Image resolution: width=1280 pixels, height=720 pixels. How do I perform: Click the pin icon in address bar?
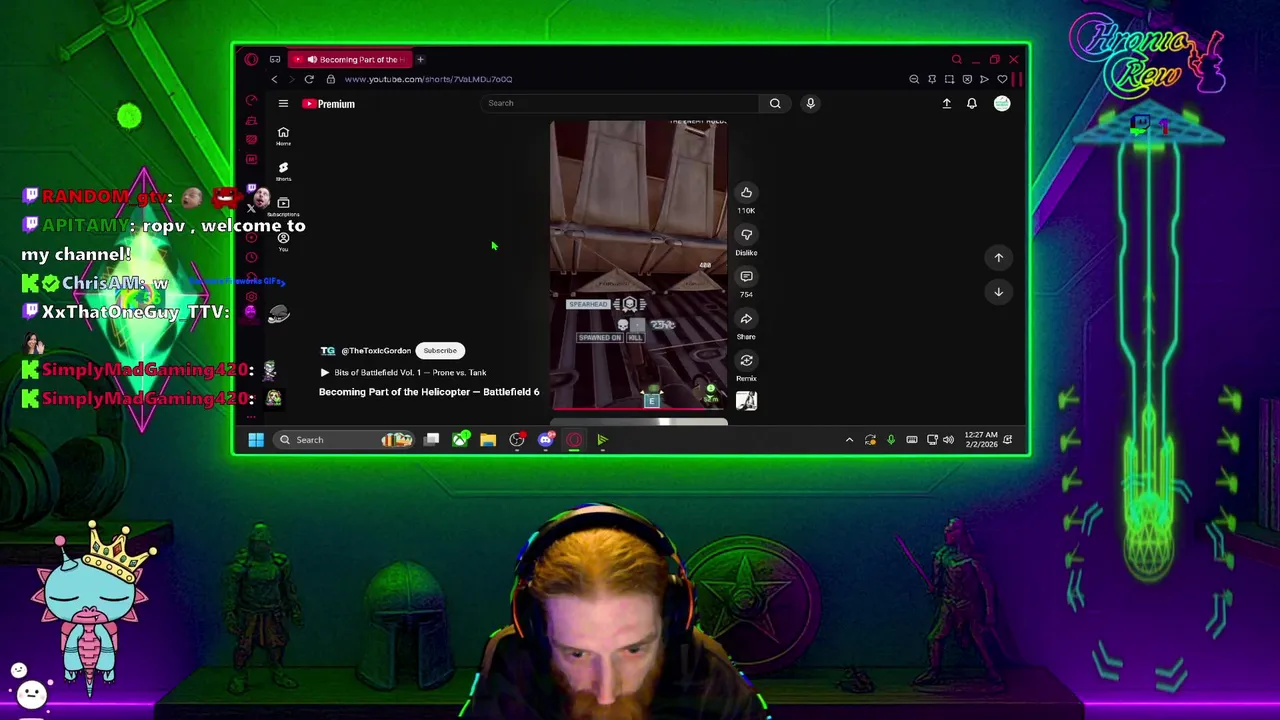[x=932, y=79]
